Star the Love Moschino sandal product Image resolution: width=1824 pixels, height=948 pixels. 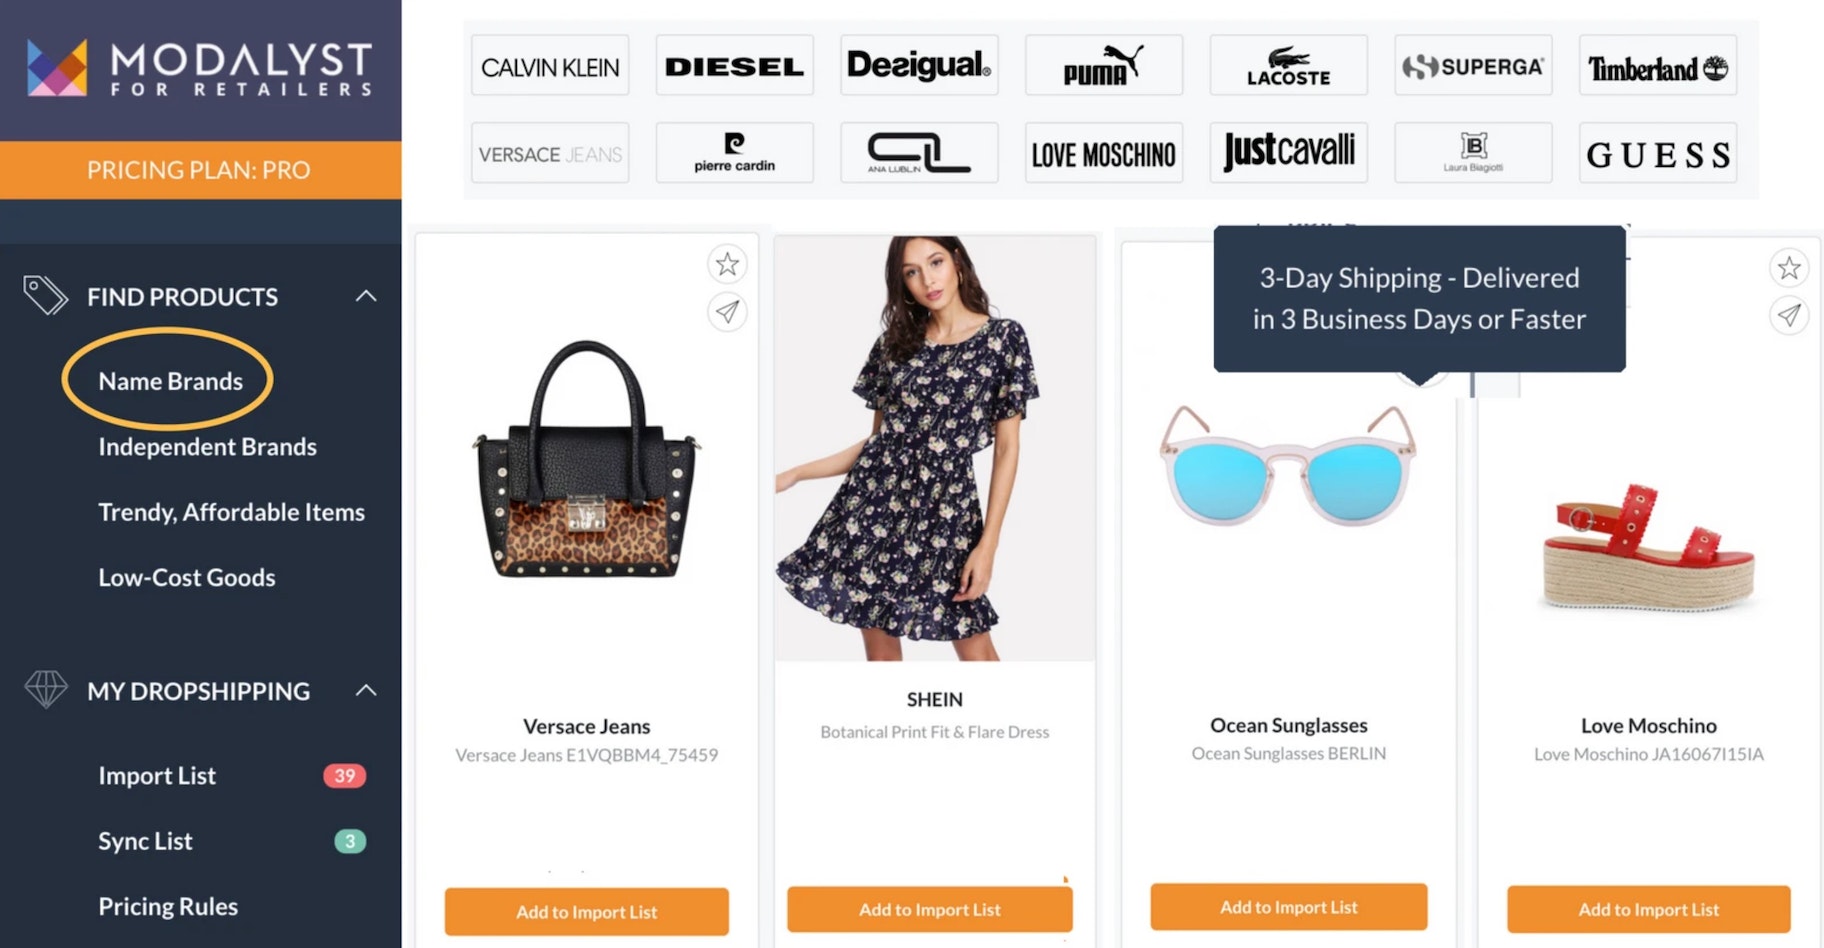1789,267
